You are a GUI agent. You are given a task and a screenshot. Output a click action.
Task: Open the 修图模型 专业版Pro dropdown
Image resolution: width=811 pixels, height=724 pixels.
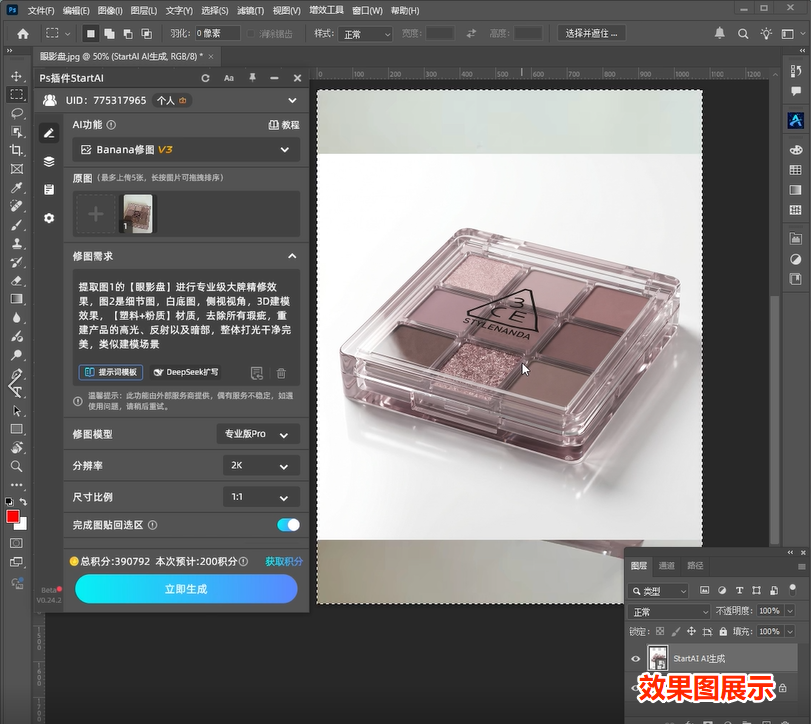[258, 434]
